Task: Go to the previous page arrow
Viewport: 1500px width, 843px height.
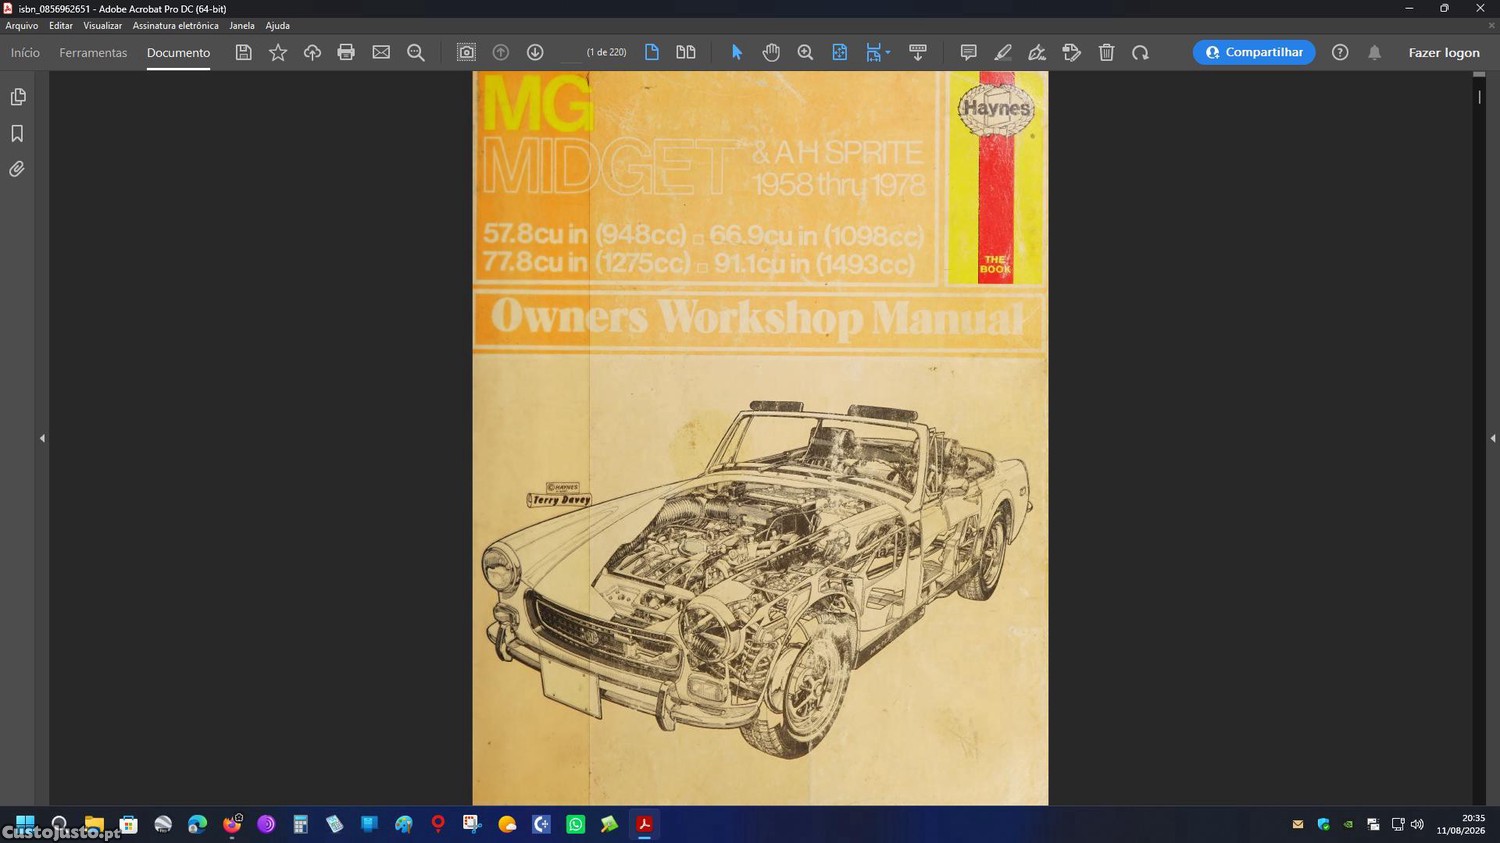Action: point(501,52)
